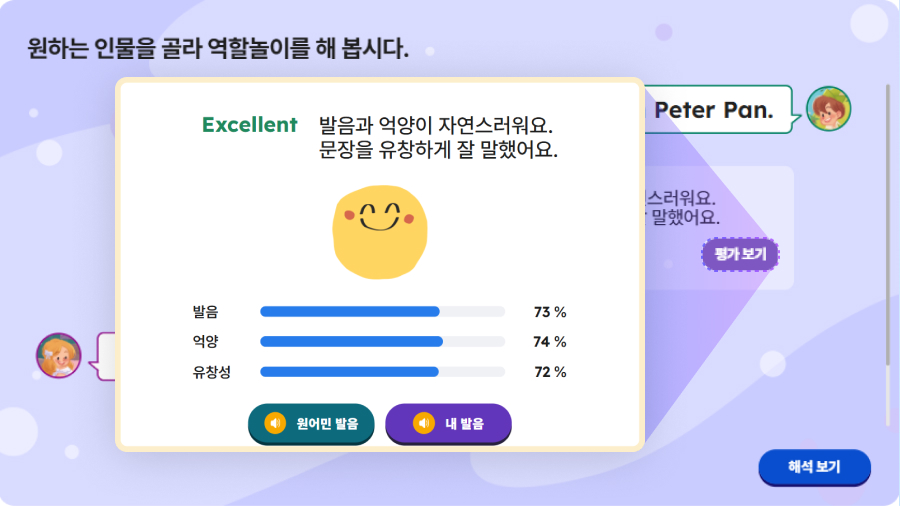Open 평가 보기 evaluation view

tap(740, 254)
